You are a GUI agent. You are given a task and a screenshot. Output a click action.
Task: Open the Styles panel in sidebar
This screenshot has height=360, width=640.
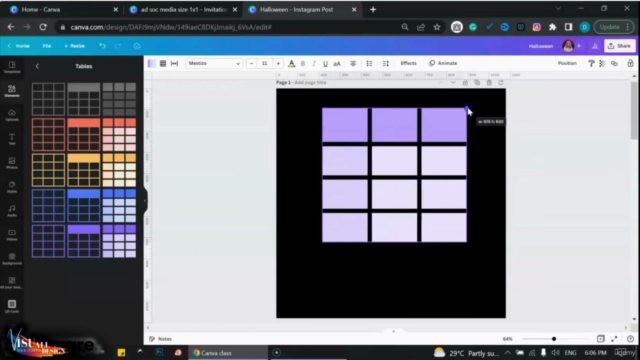click(x=12, y=187)
